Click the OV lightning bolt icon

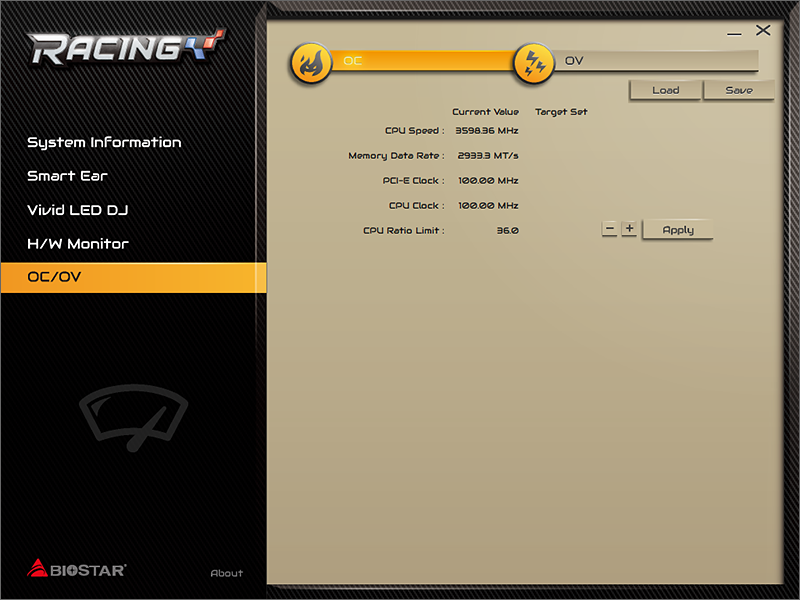point(534,64)
